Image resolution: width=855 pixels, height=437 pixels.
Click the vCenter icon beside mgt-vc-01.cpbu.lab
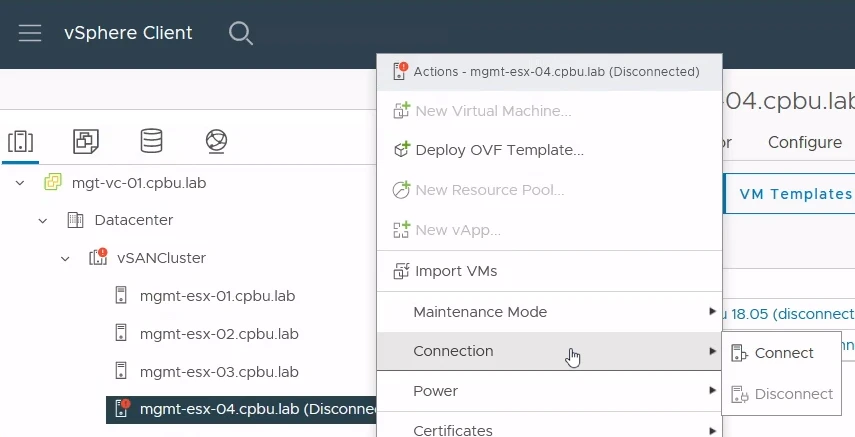(x=53, y=183)
